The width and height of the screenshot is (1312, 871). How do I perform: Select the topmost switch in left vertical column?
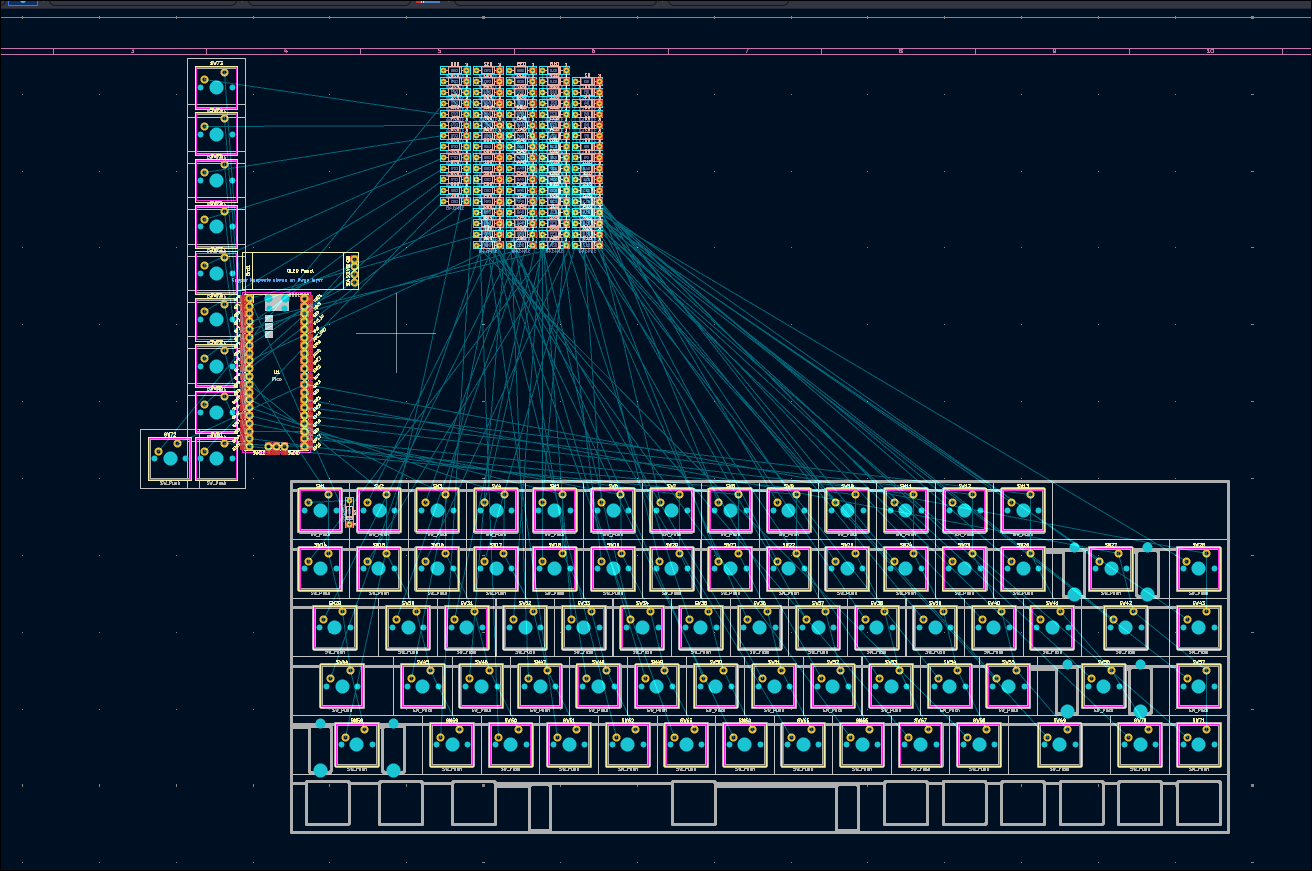click(x=216, y=87)
